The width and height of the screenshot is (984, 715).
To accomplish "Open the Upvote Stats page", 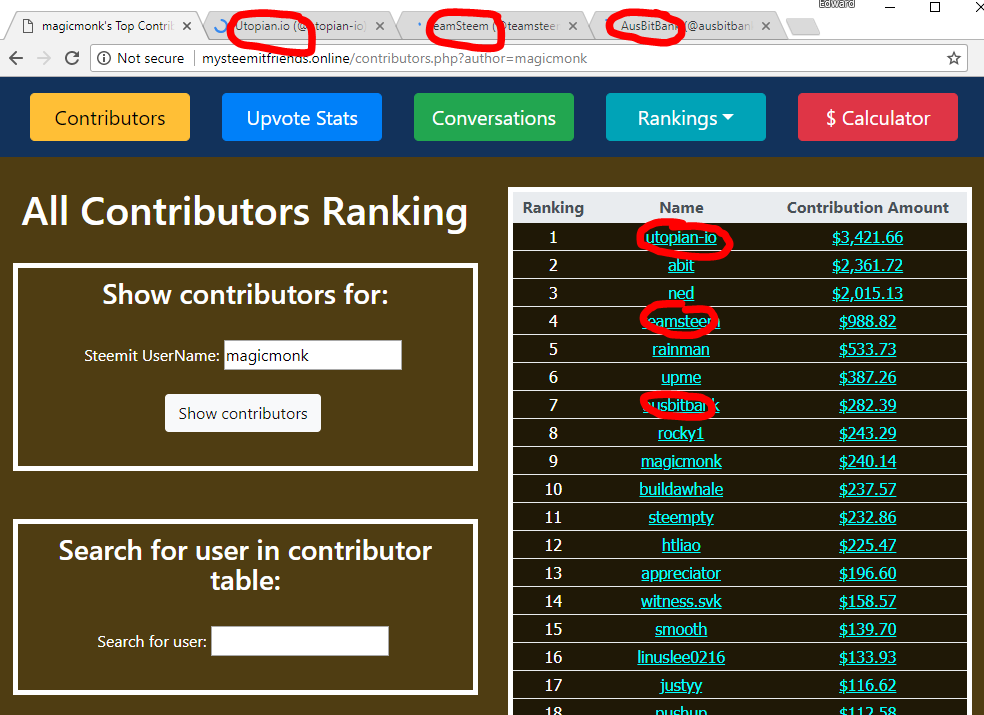I will [302, 117].
